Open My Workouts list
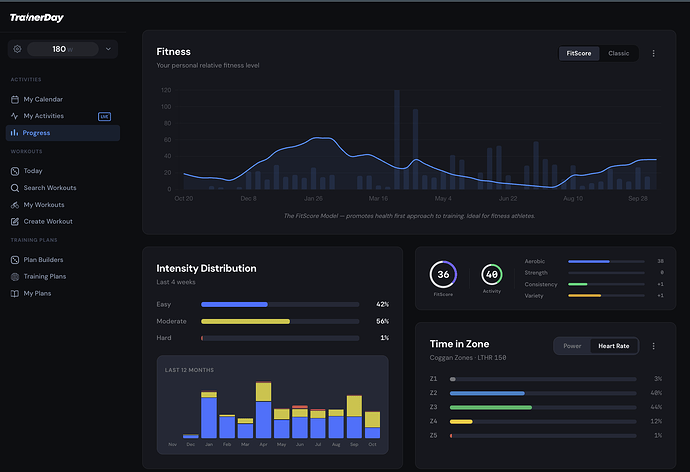The height and width of the screenshot is (472, 690). pos(44,205)
